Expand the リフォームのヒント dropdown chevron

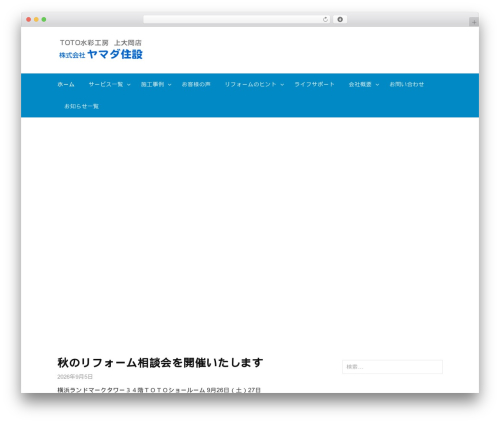pyautogui.click(x=282, y=85)
